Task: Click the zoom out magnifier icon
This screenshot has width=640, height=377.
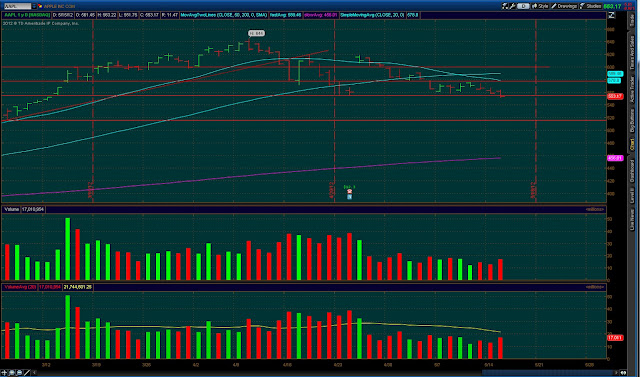Action: (x=20, y=373)
